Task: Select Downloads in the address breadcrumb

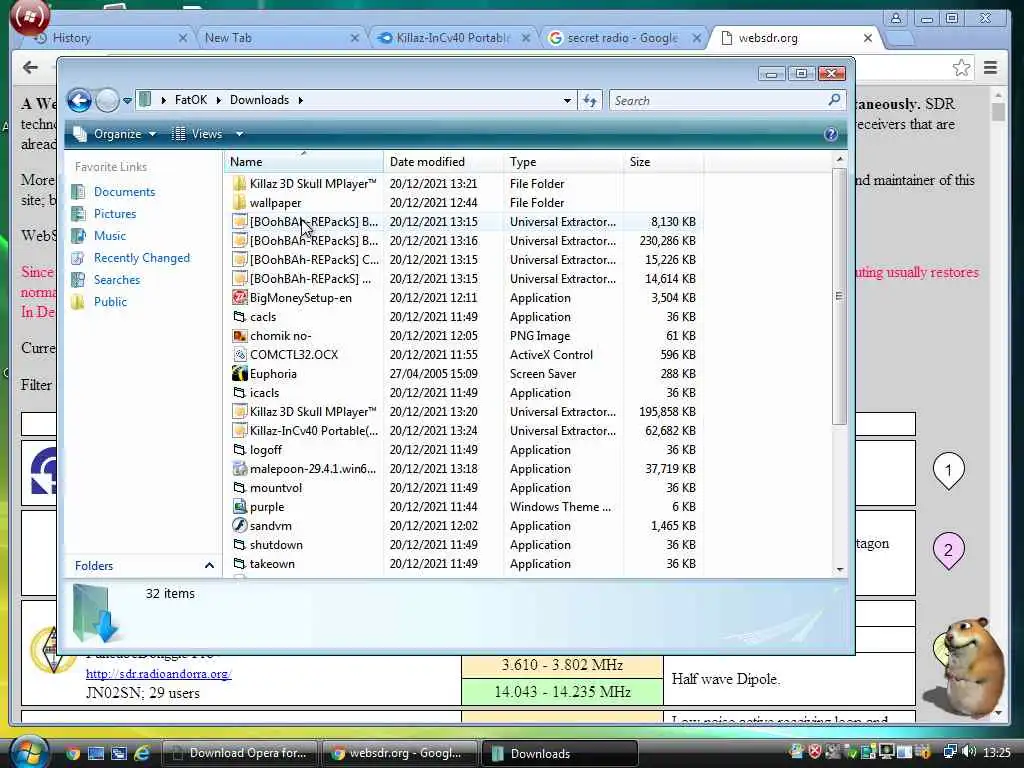Action: pyautogui.click(x=259, y=100)
